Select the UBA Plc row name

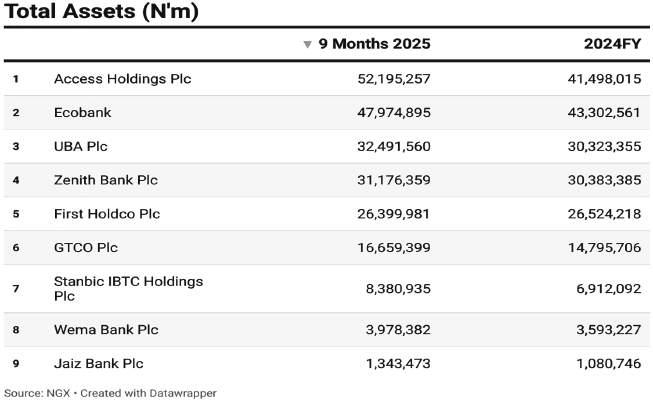click(x=81, y=146)
